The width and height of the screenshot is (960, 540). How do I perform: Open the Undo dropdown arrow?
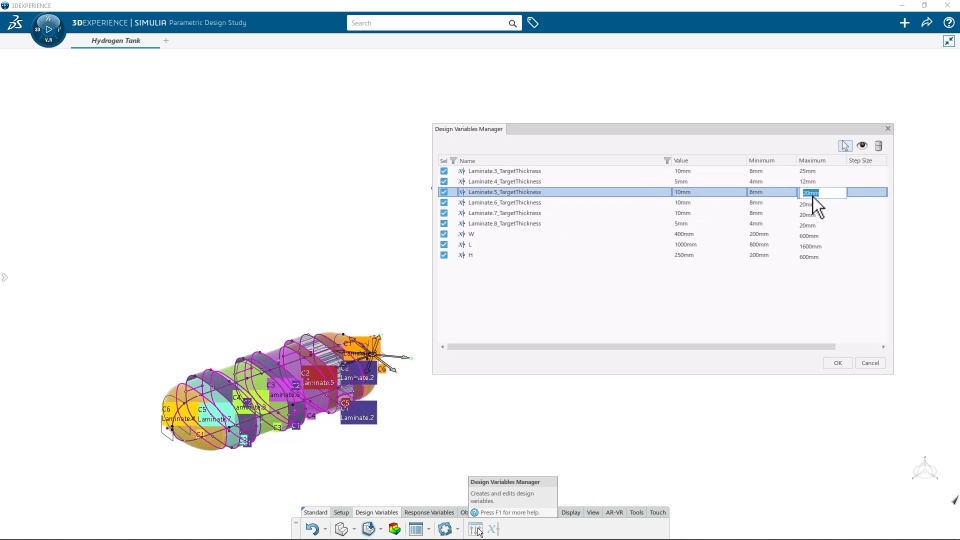tap(324, 530)
